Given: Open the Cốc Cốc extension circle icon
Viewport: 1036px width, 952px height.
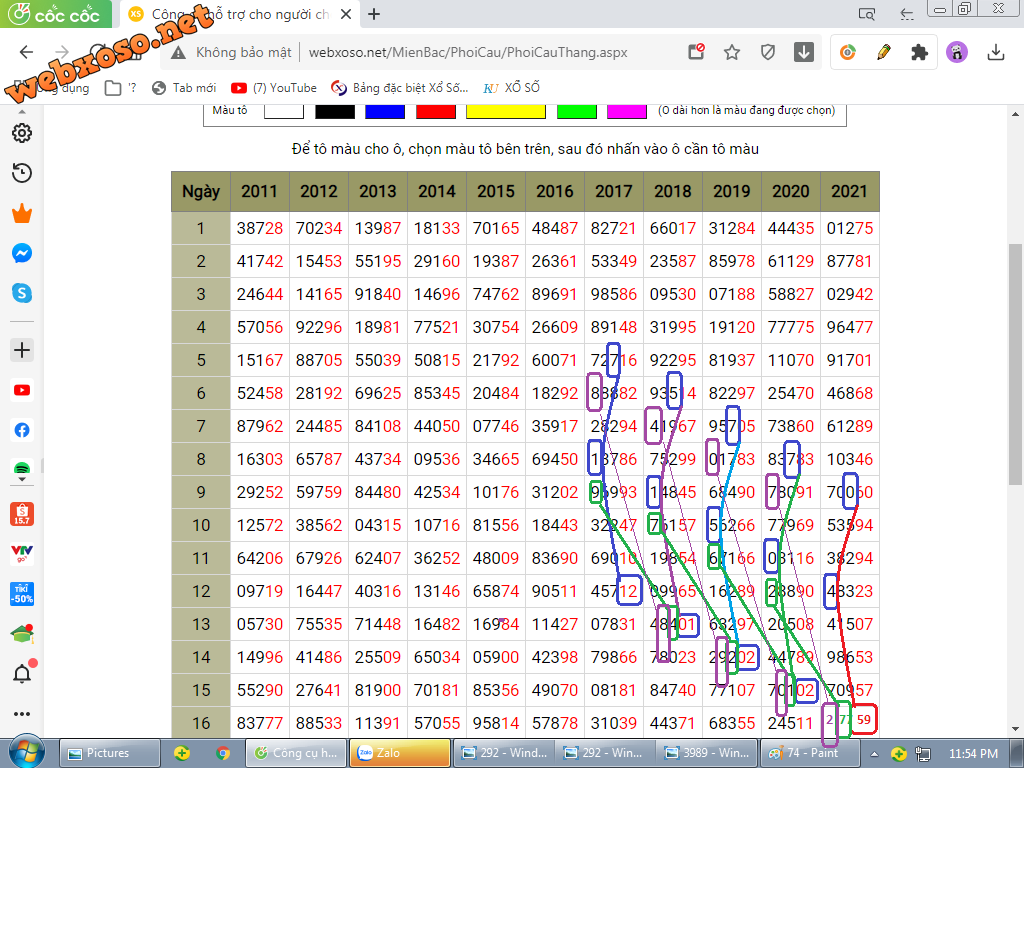Looking at the screenshot, I should pyautogui.click(x=848, y=52).
